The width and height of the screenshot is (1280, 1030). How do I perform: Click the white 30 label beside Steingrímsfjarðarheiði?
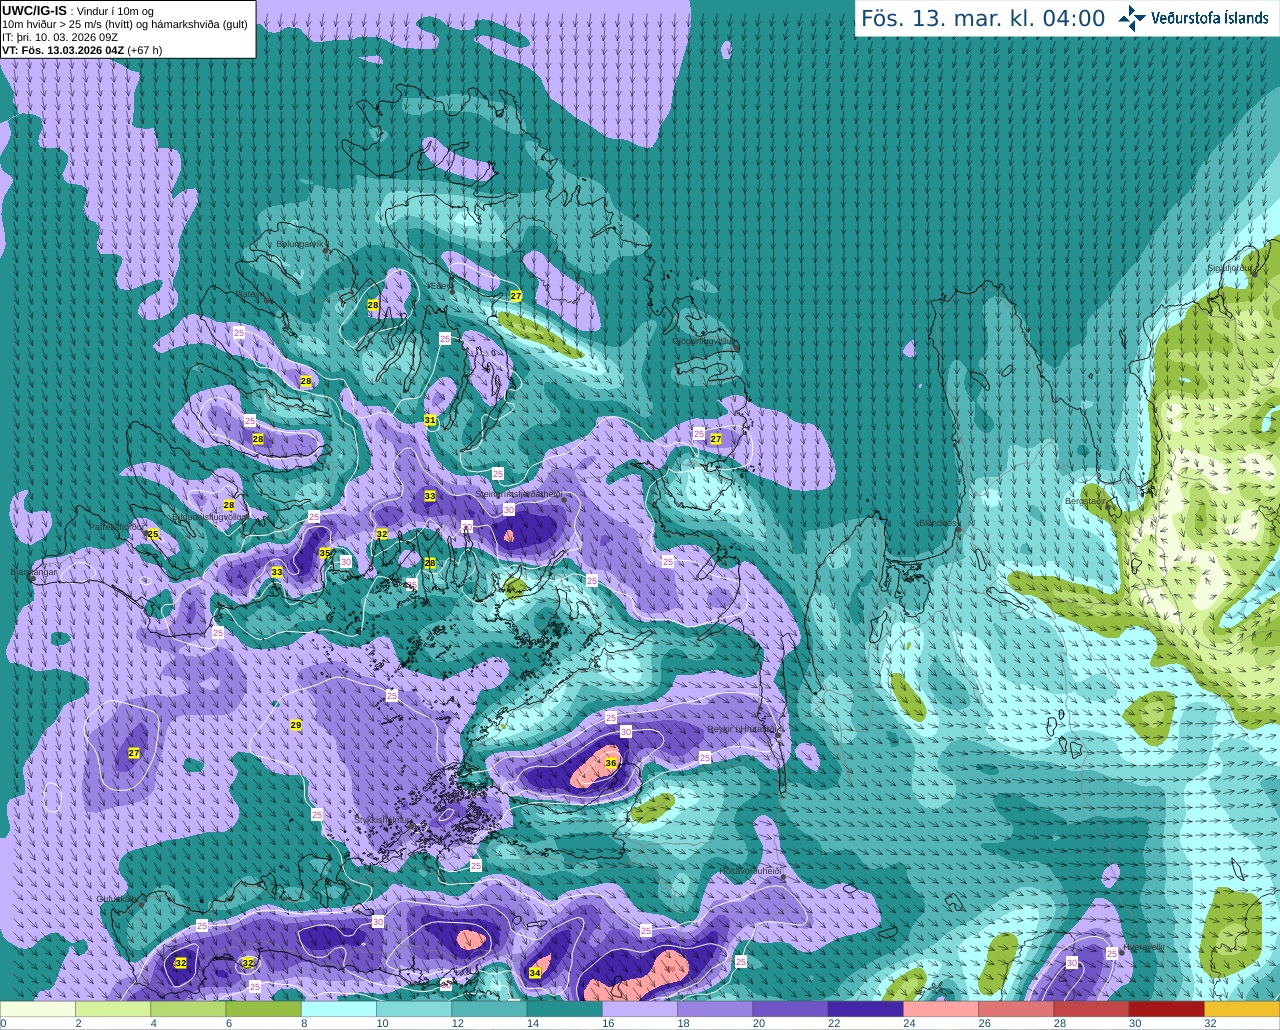click(x=509, y=509)
